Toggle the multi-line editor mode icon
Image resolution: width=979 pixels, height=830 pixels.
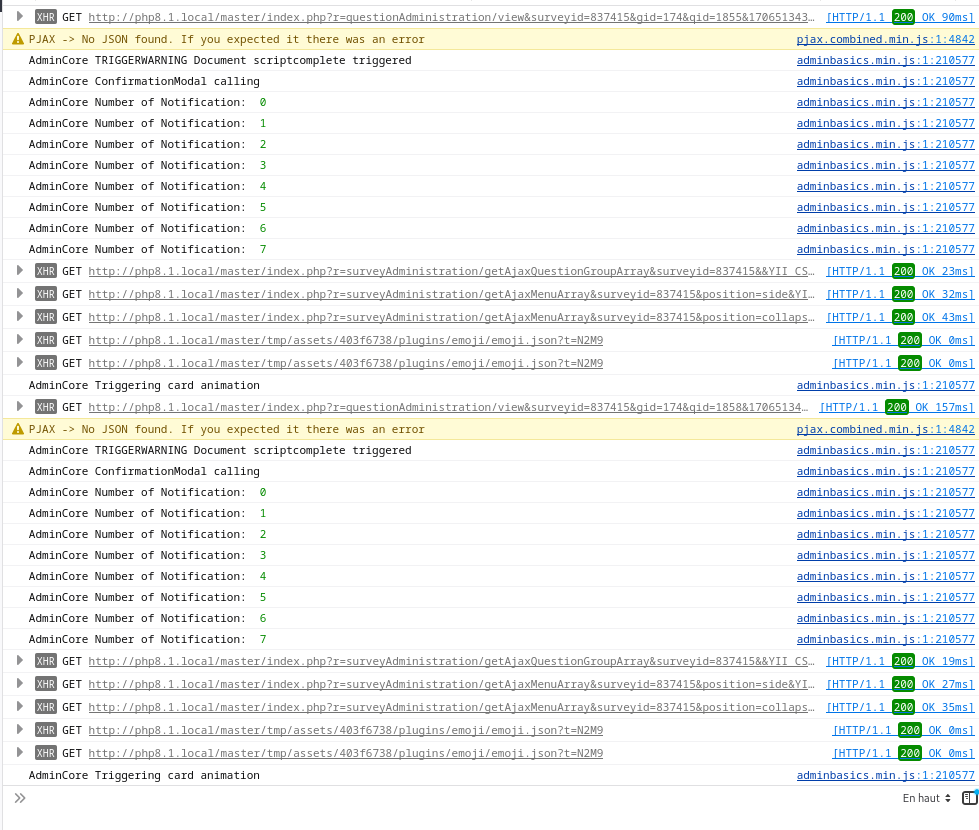coord(968,798)
